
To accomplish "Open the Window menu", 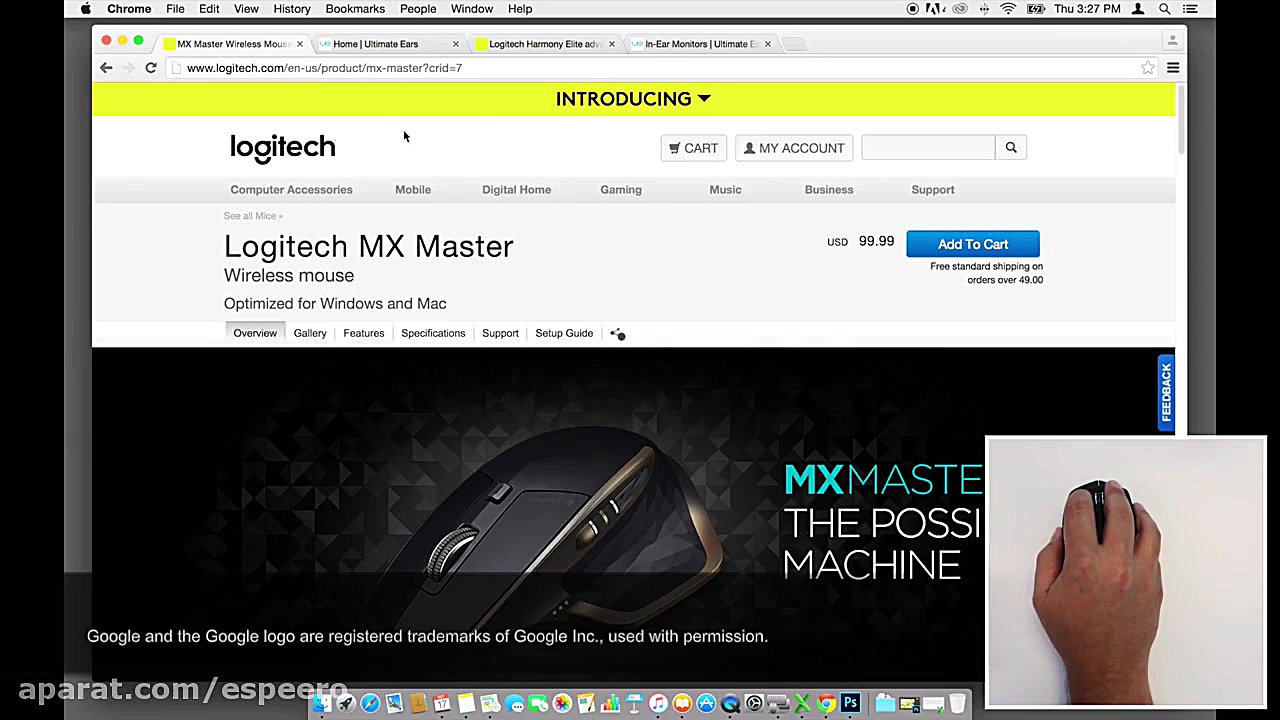I will point(472,9).
